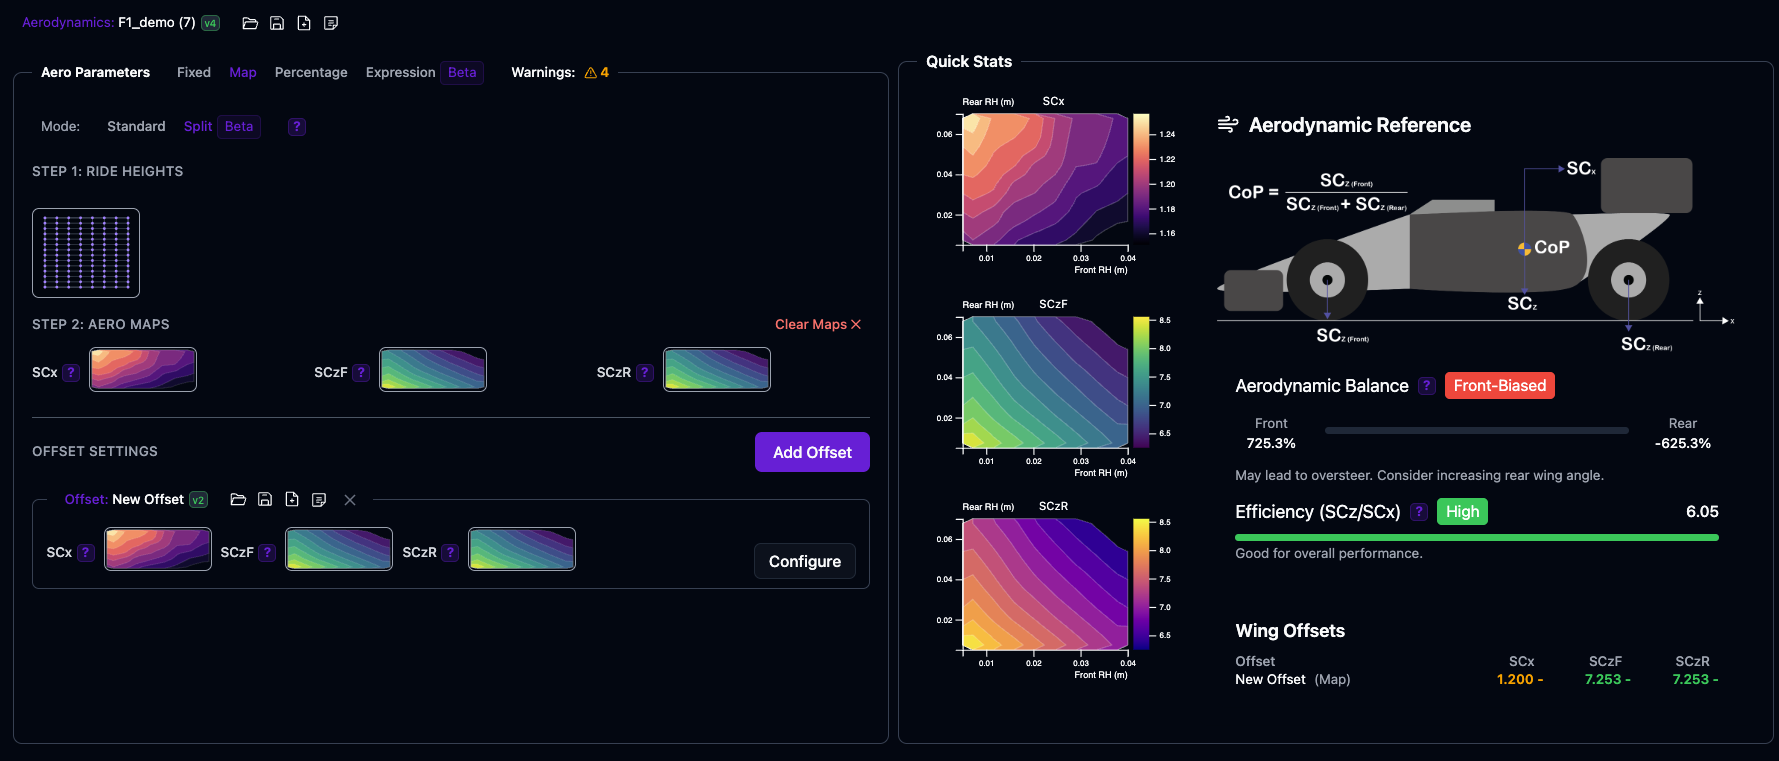Image resolution: width=1779 pixels, height=761 pixels.
Task: Switch aero parameters to Fixed
Action: (x=194, y=73)
